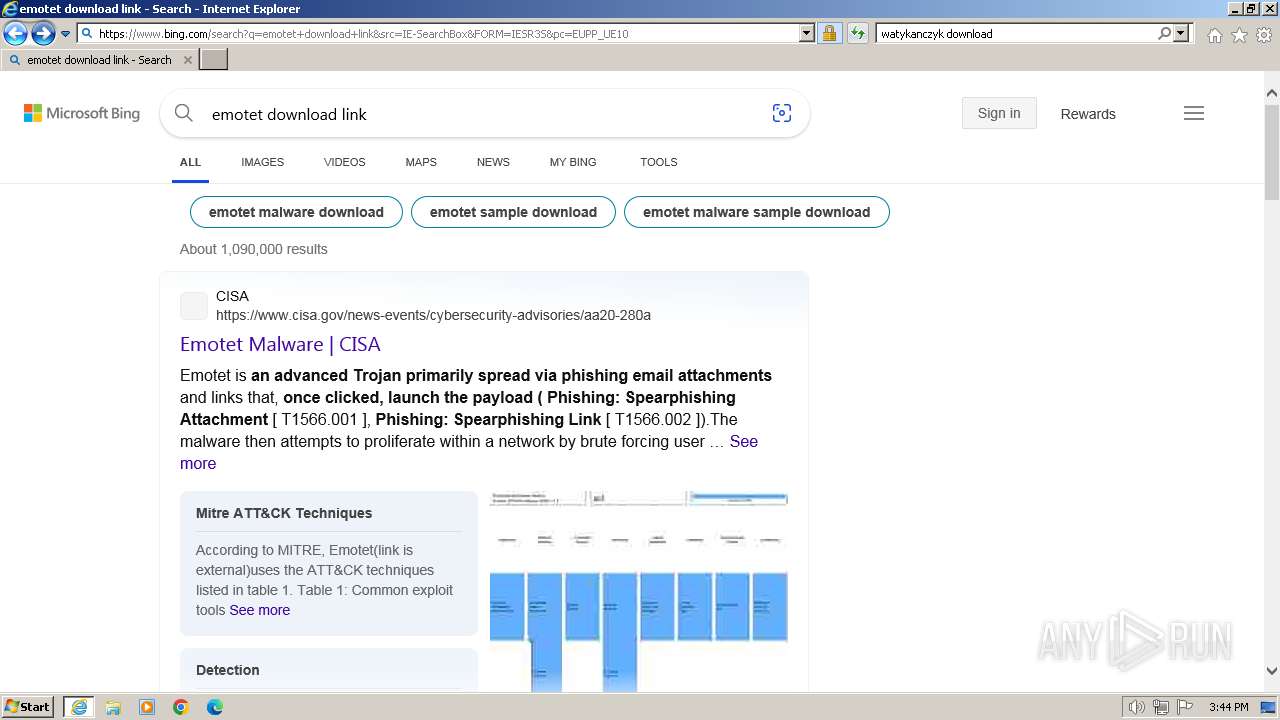Switch to the IMAGES tab
The height and width of the screenshot is (720, 1280).
point(262,162)
